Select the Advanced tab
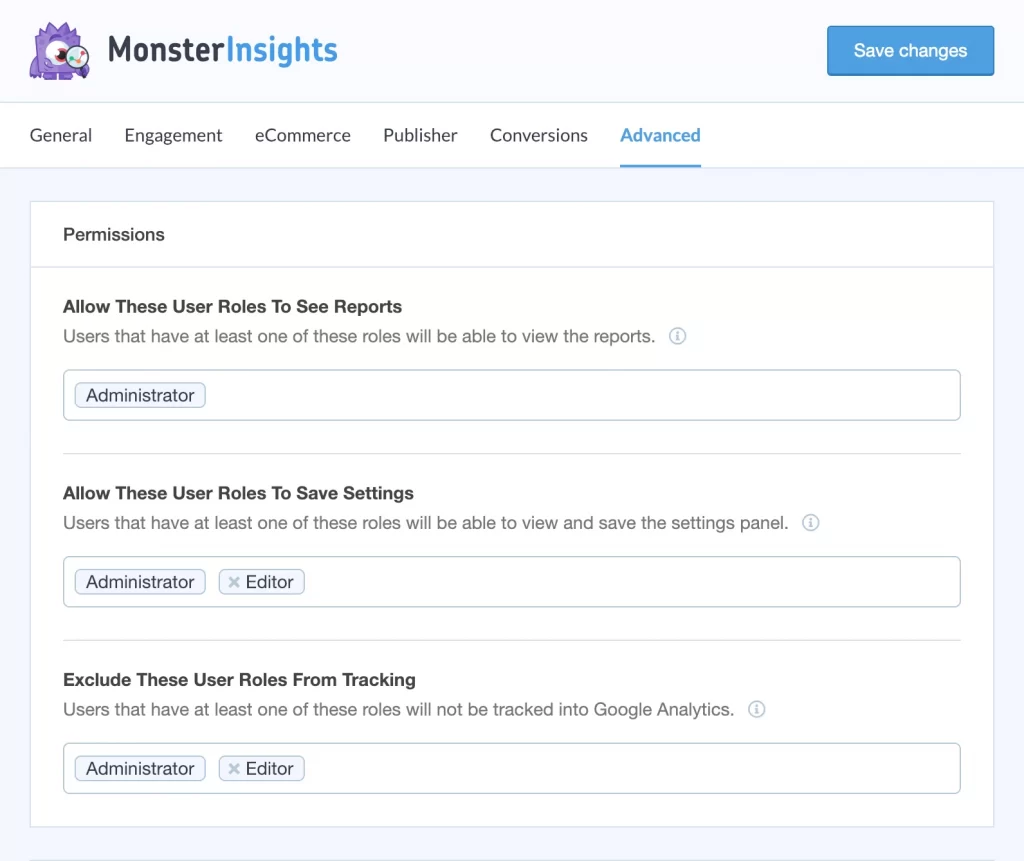Viewport: 1024px width, 861px height. pyautogui.click(x=659, y=135)
